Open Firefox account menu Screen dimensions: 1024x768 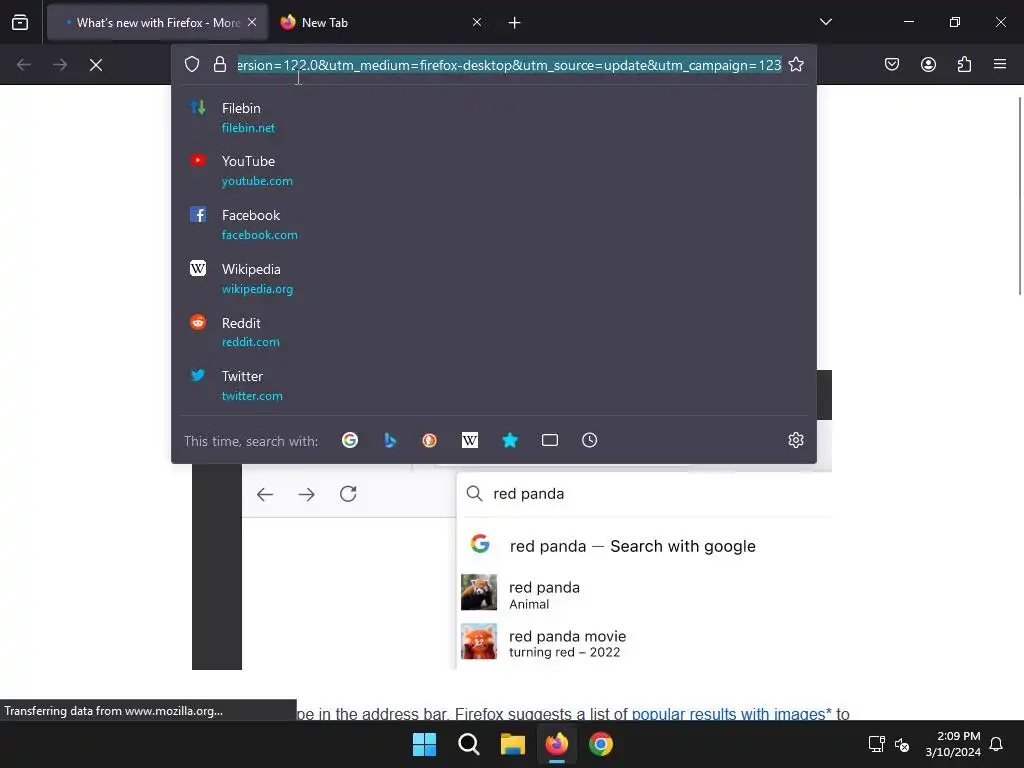(928, 65)
